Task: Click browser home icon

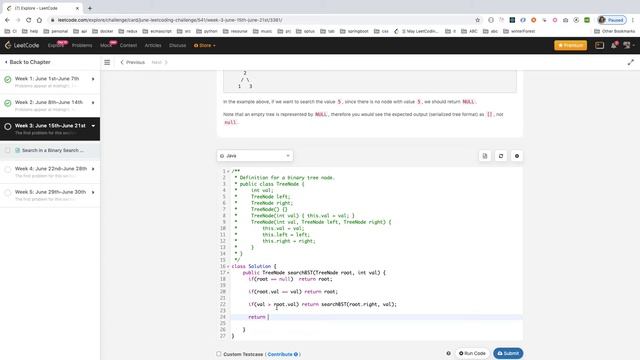Action: pos(39,20)
